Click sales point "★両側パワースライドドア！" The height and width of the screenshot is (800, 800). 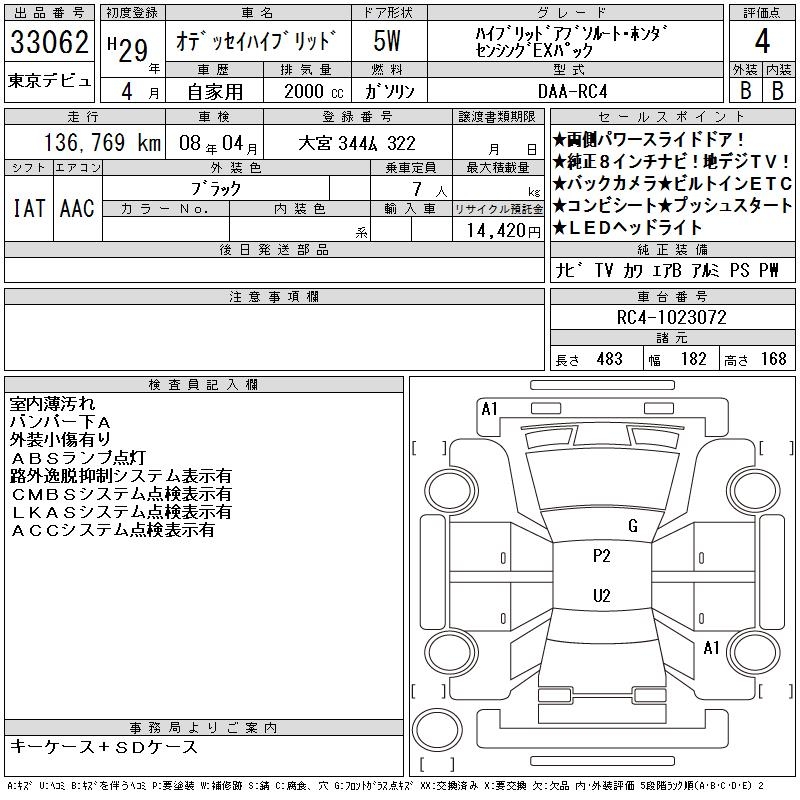648,139
